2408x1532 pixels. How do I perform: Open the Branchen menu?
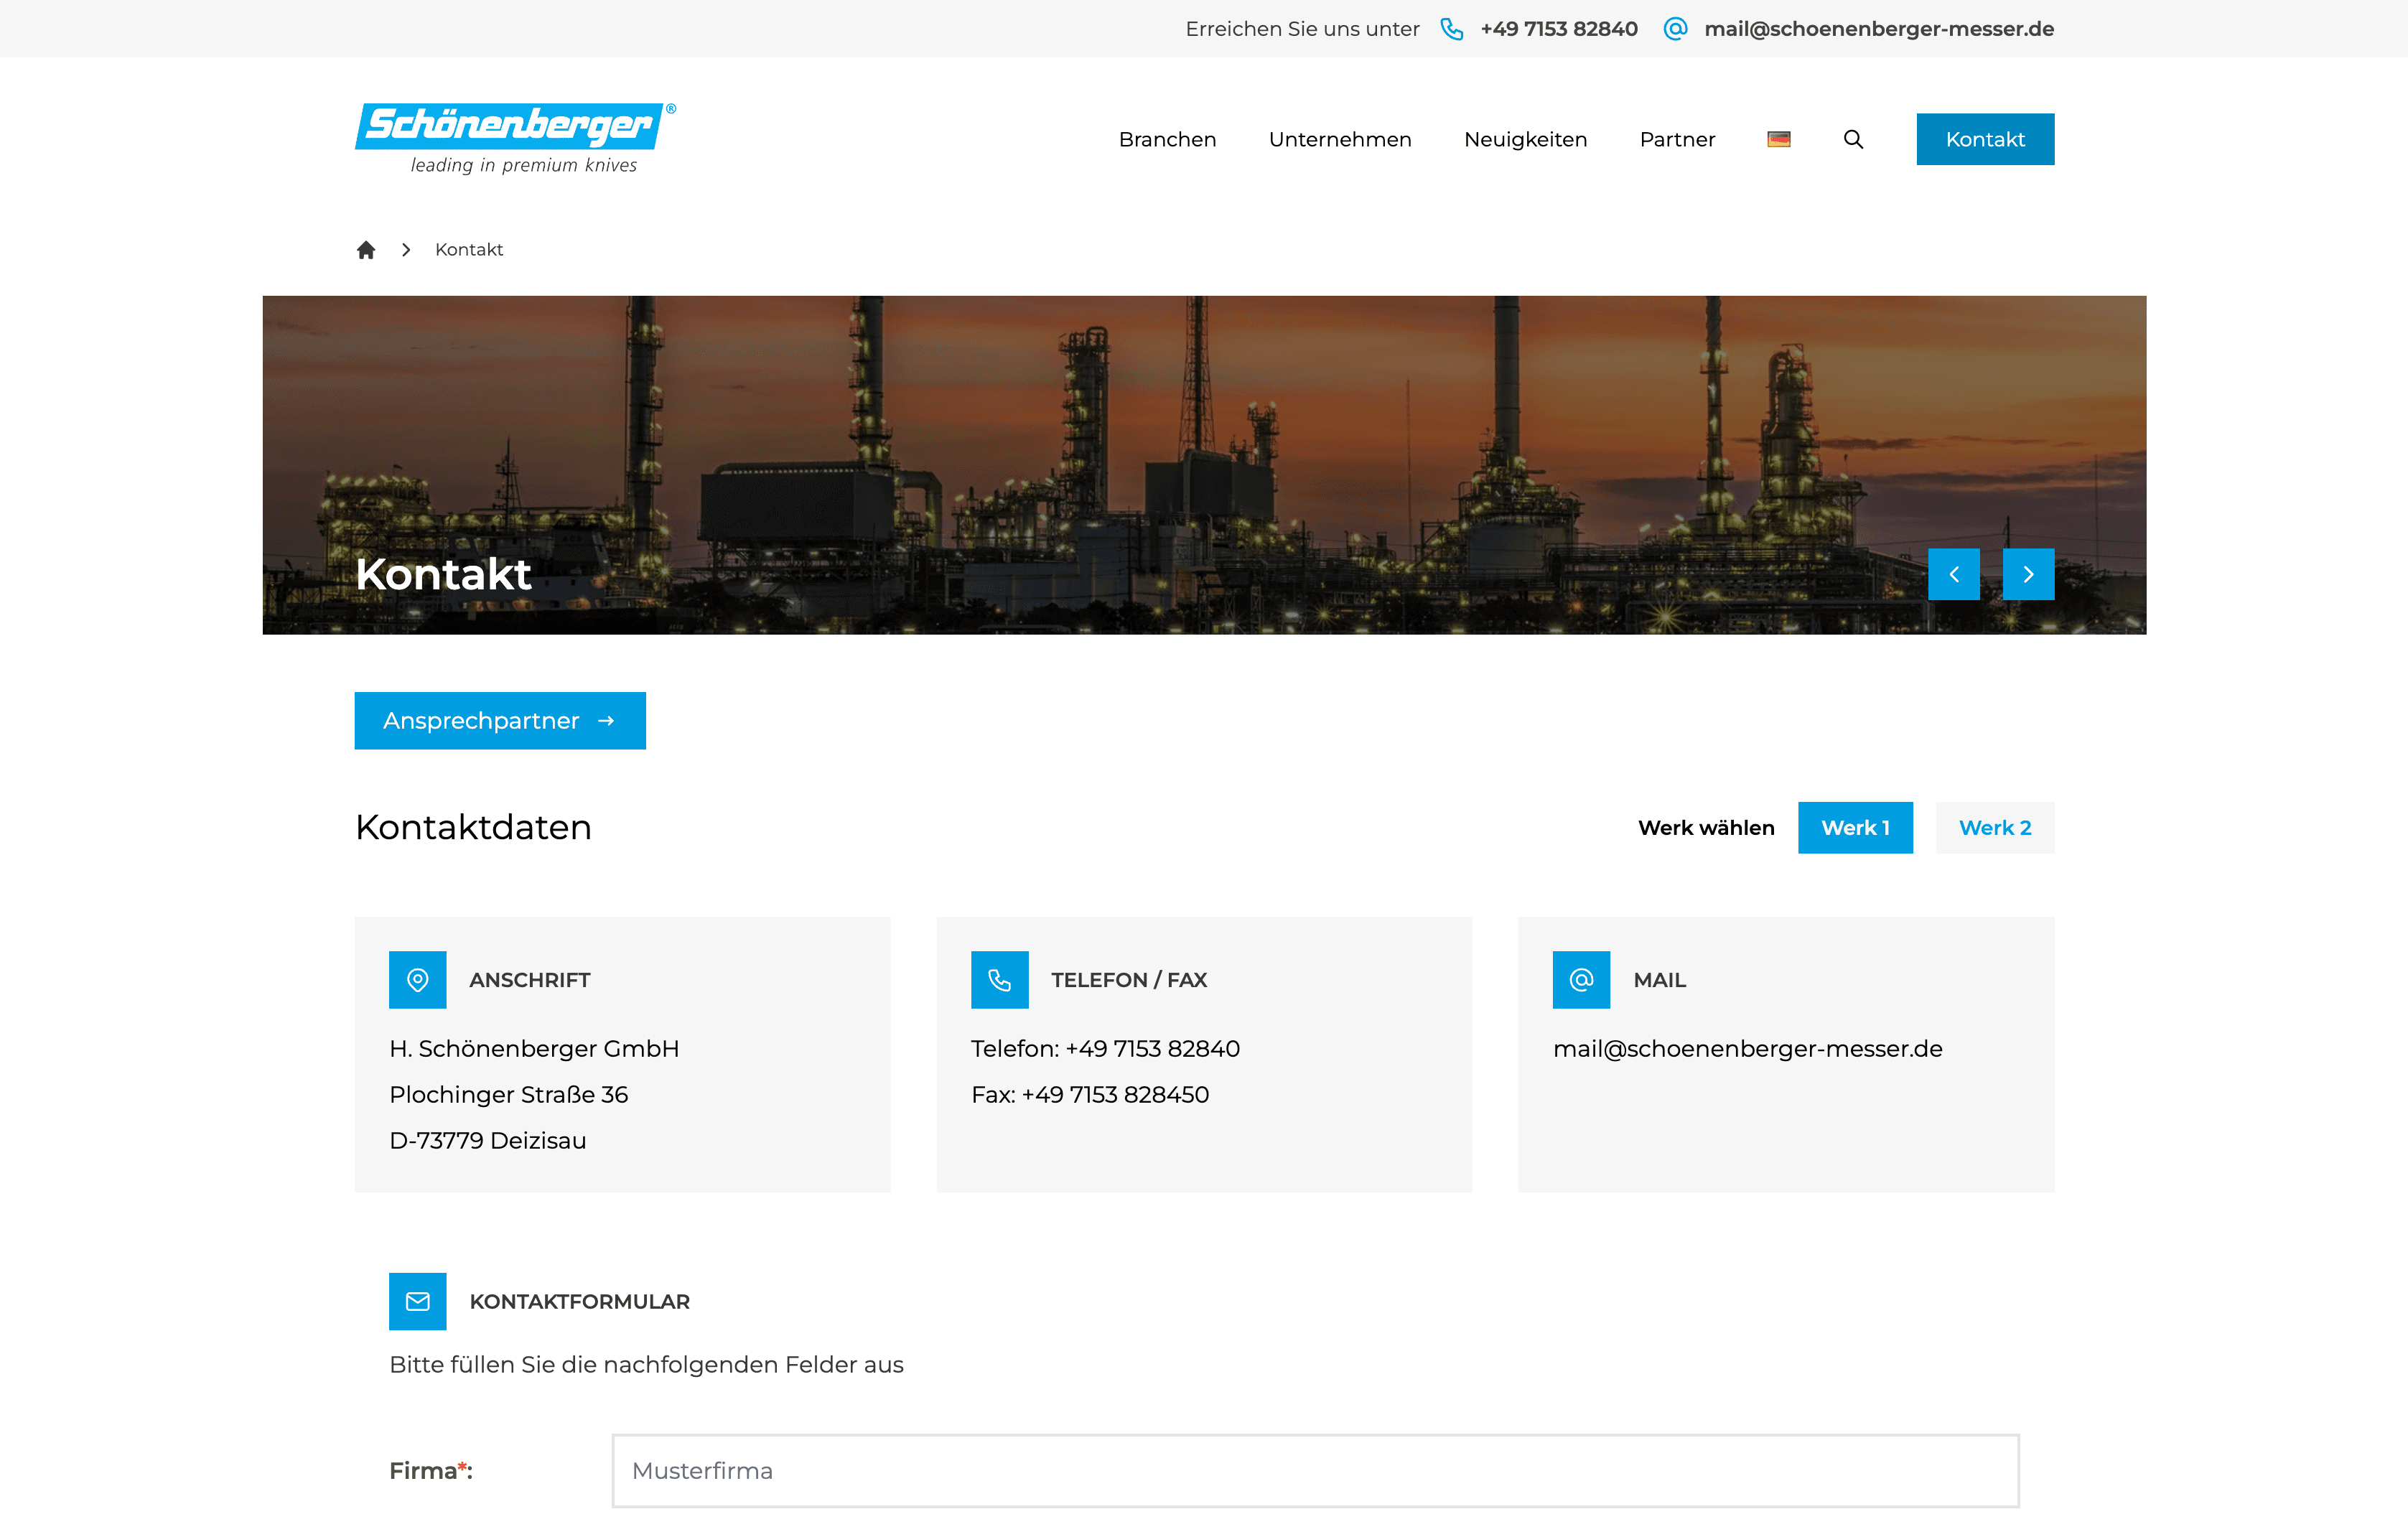pos(1167,139)
